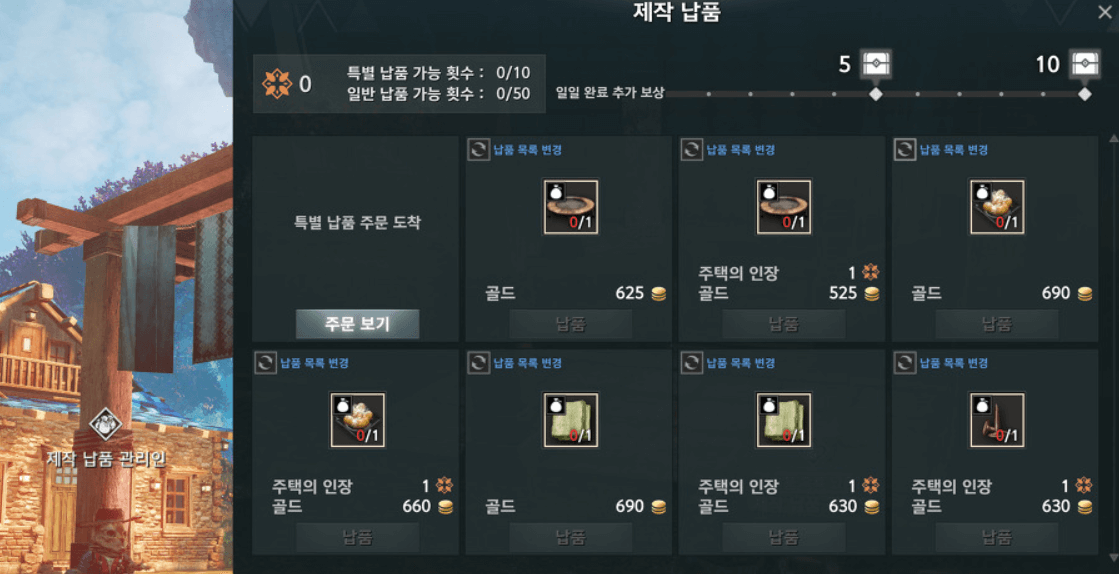Image resolution: width=1119 pixels, height=574 pixels.
Task: Select the red hammer tool item icon
Action: 997,420
